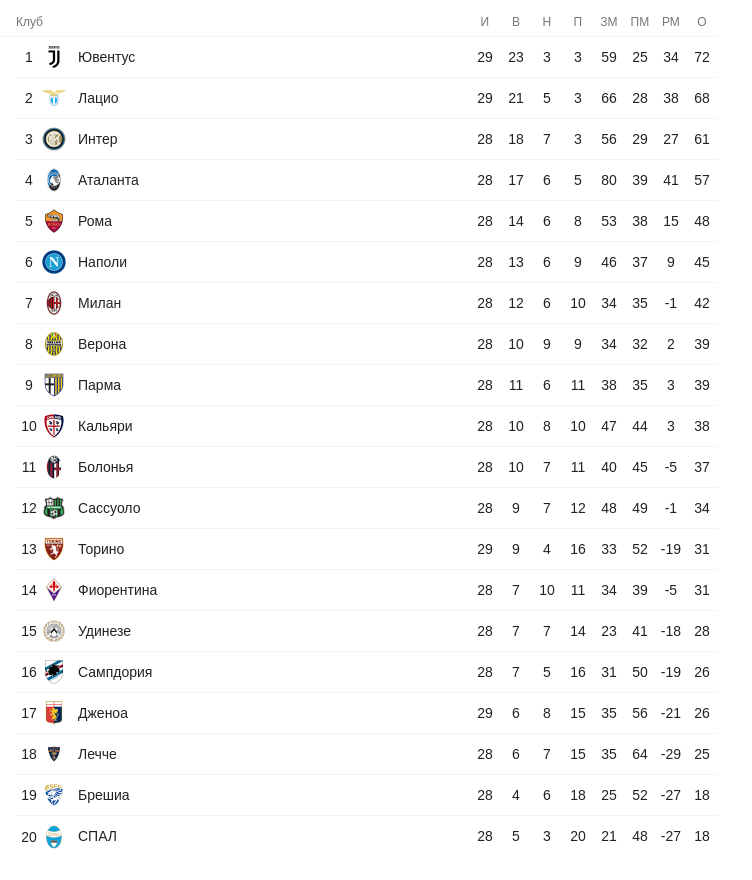Click the Torino bull crest icon
Screen dimensions: 752x880
(x=54, y=549)
